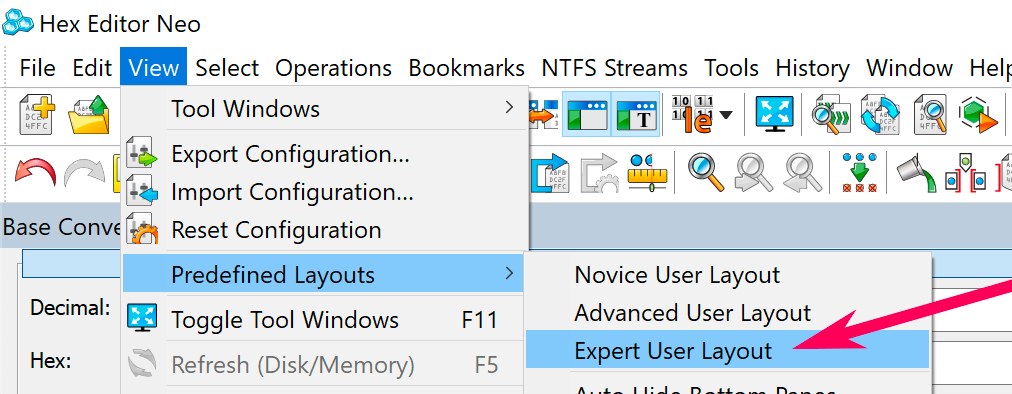Choose Export Configuration... menu entry
Viewport: 1012px width, 394px height.
[324, 154]
